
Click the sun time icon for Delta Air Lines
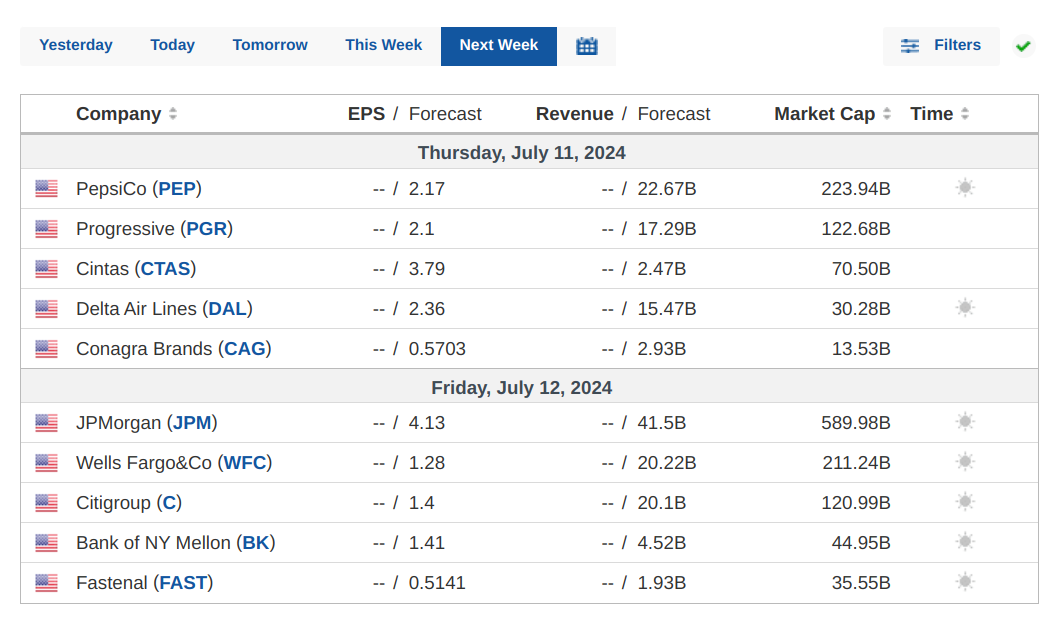click(x=965, y=307)
